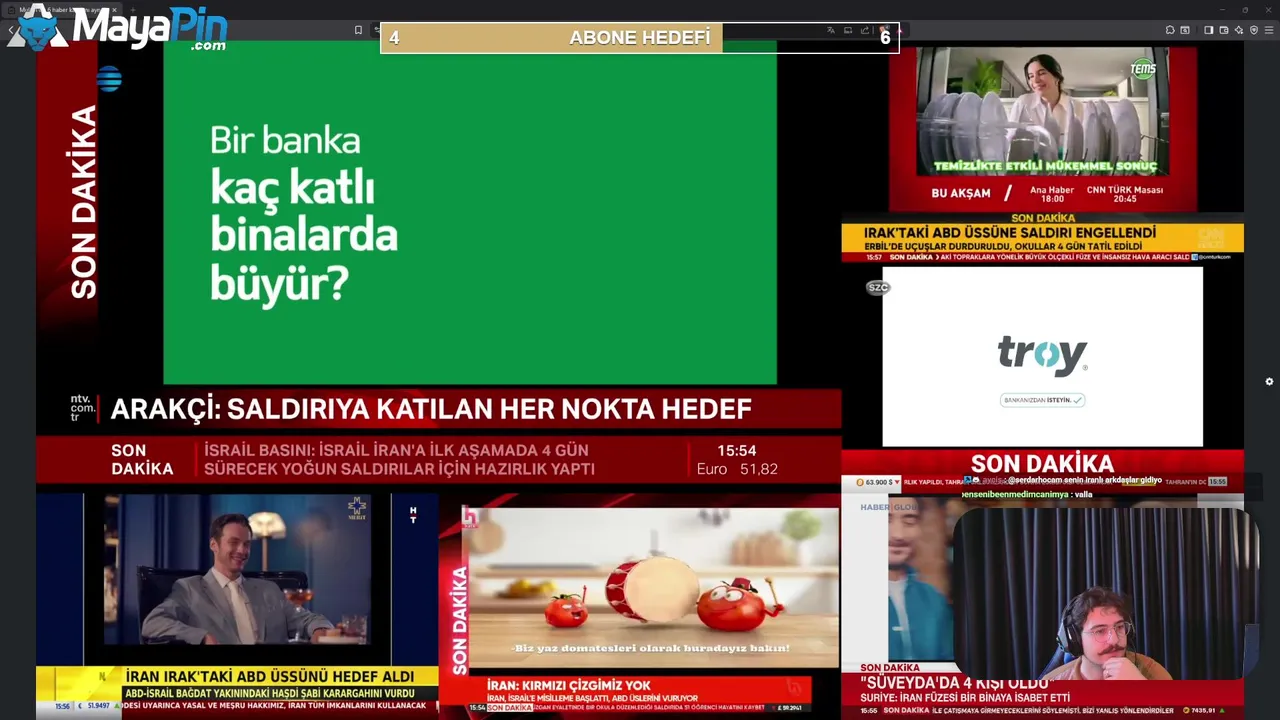Open the media control icon in toolbar

point(1185,30)
